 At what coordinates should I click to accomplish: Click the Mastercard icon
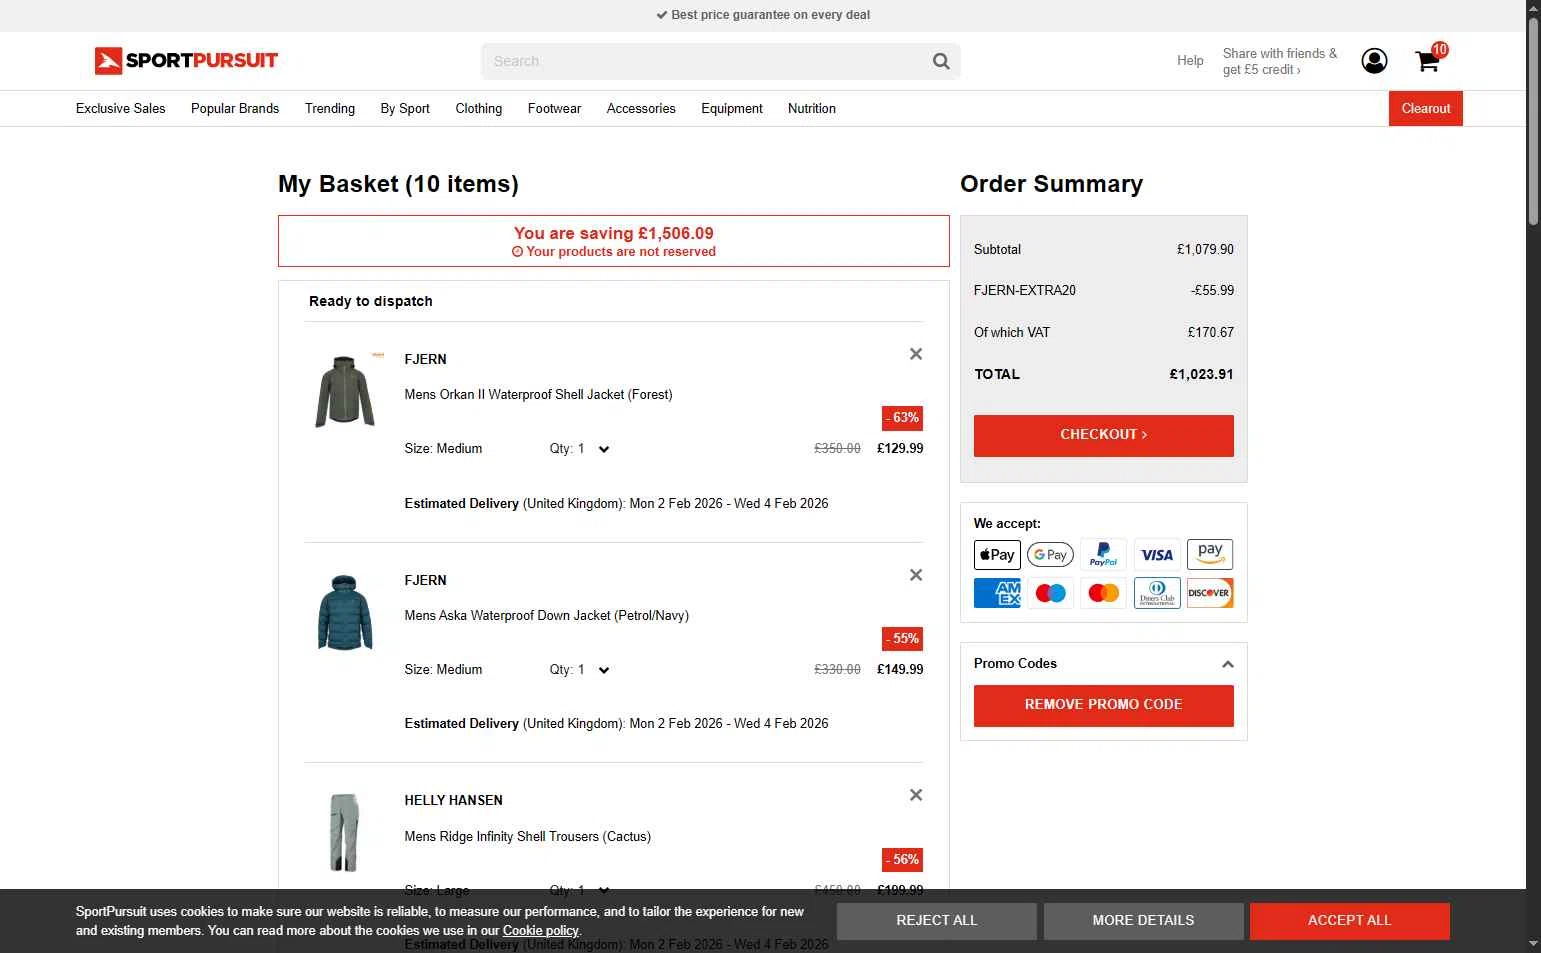point(1103,593)
